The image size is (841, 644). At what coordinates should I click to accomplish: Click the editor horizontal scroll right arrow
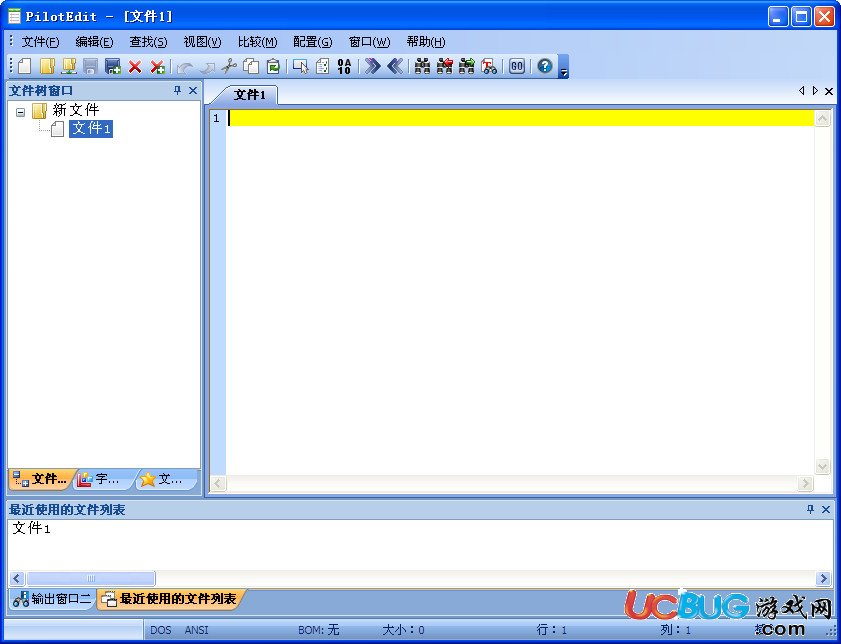pyautogui.click(x=805, y=483)
